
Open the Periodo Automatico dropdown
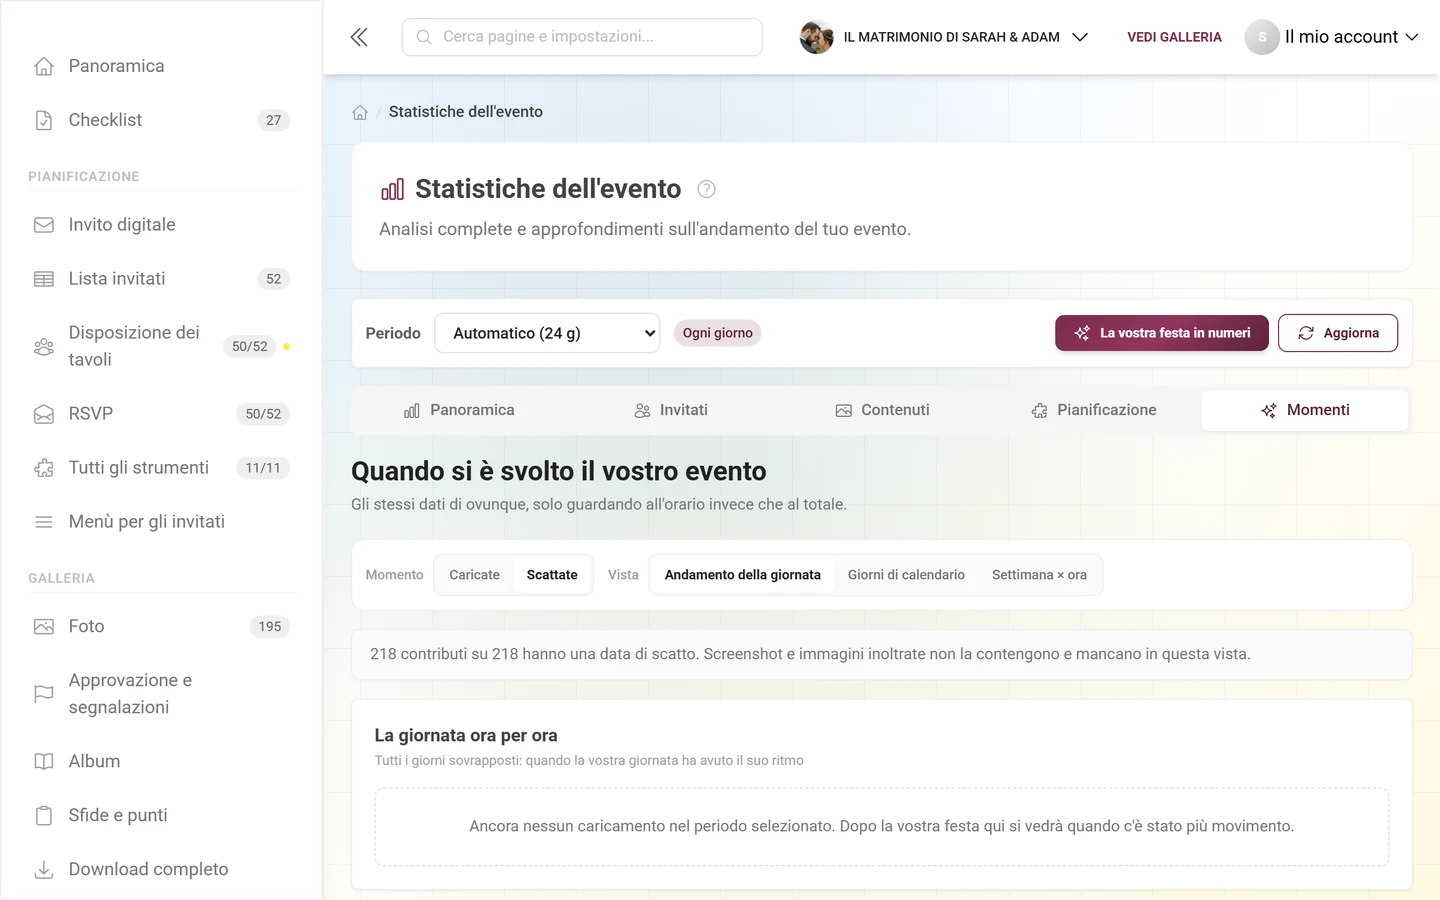tap(547, 333)
